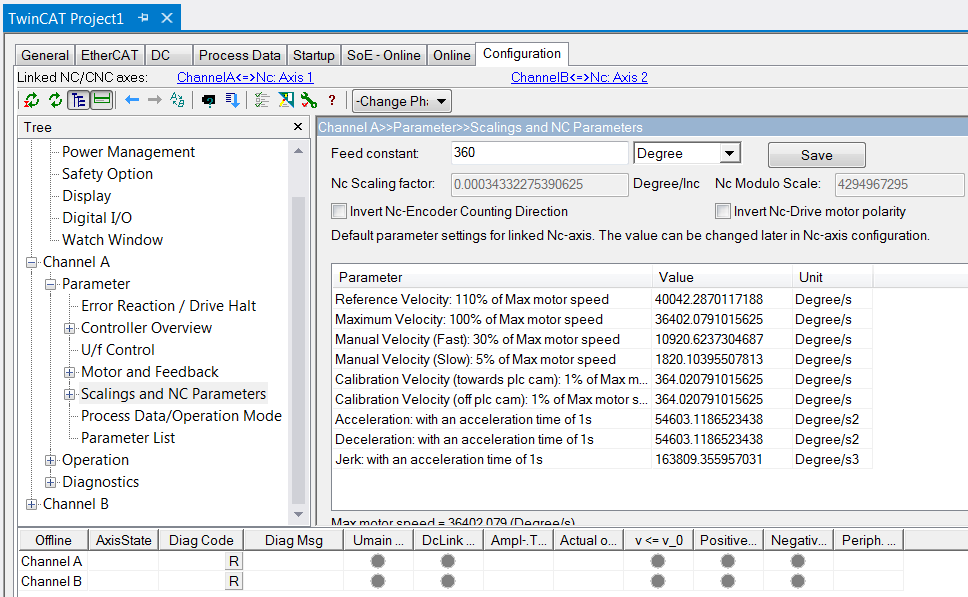This screenshot has width=968, height=597.
Task: Open the SoE - Online tab
Action: 383,55
